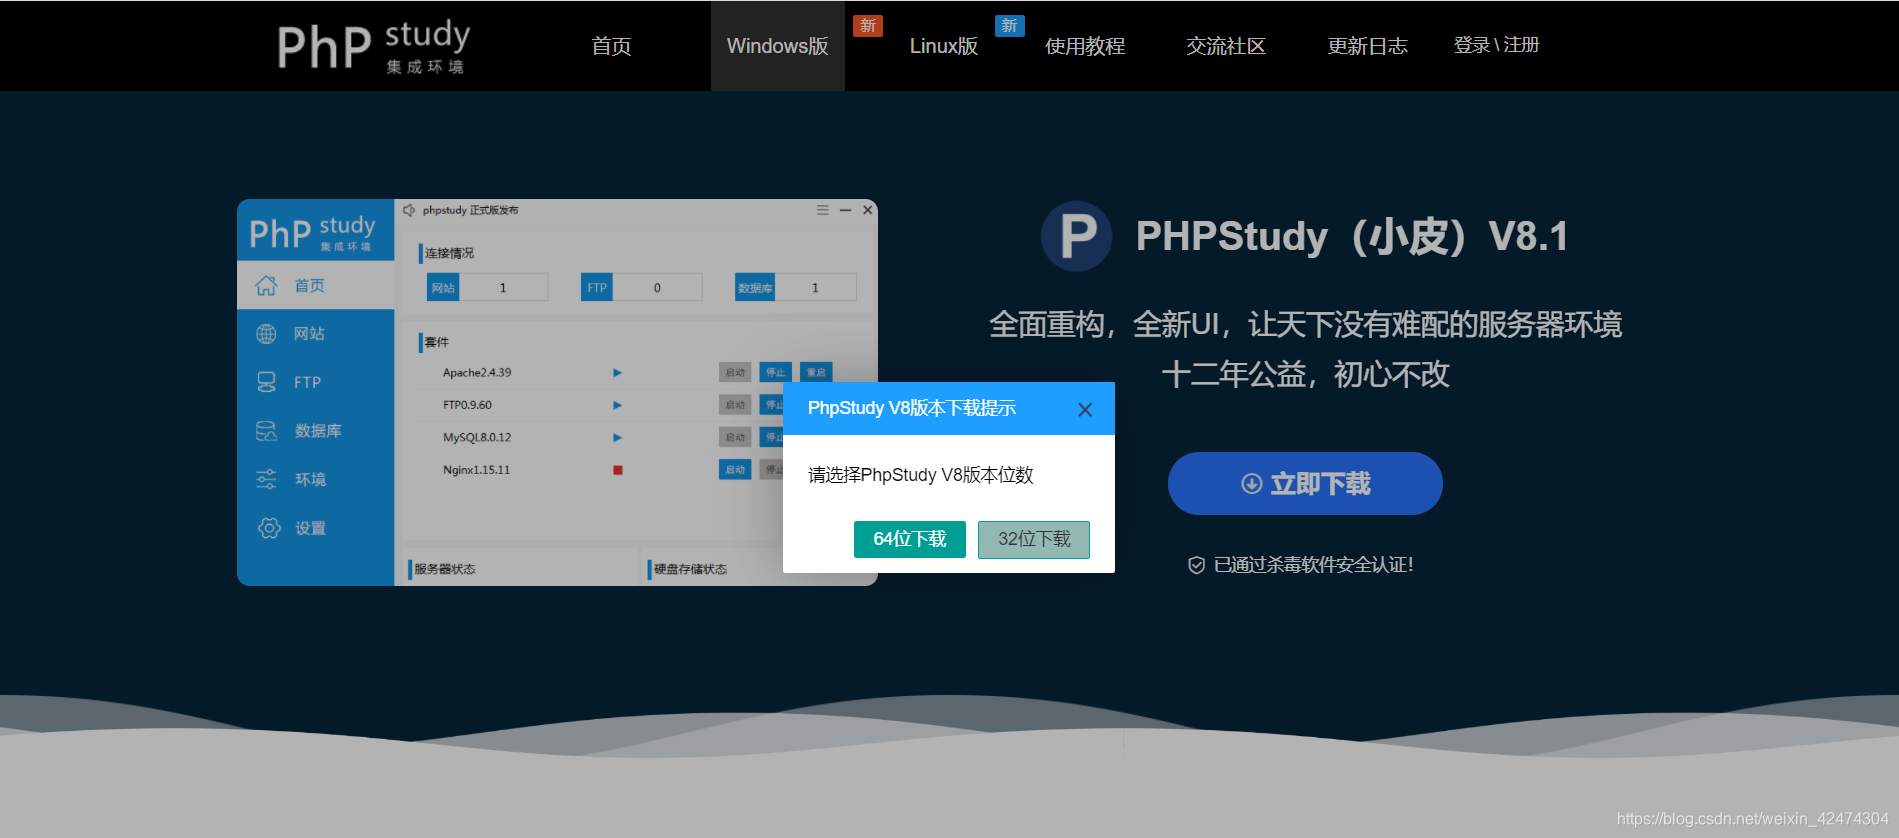
Task: Click the home icon in the app preview sidebar
Action: pos(266,285)
